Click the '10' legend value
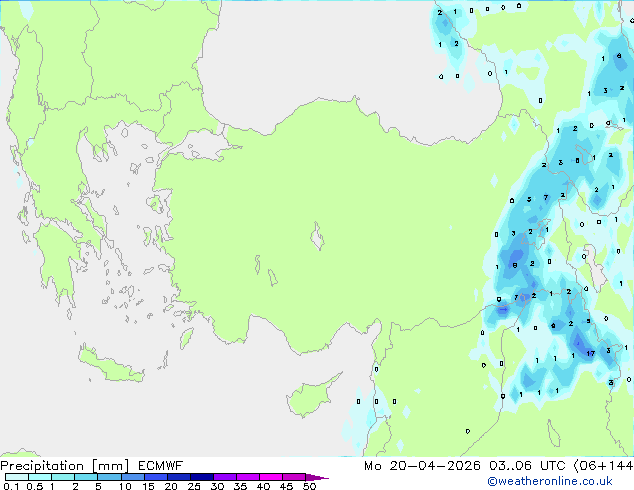The width and height of the screenshot is (634, 490). pos(125,486)
